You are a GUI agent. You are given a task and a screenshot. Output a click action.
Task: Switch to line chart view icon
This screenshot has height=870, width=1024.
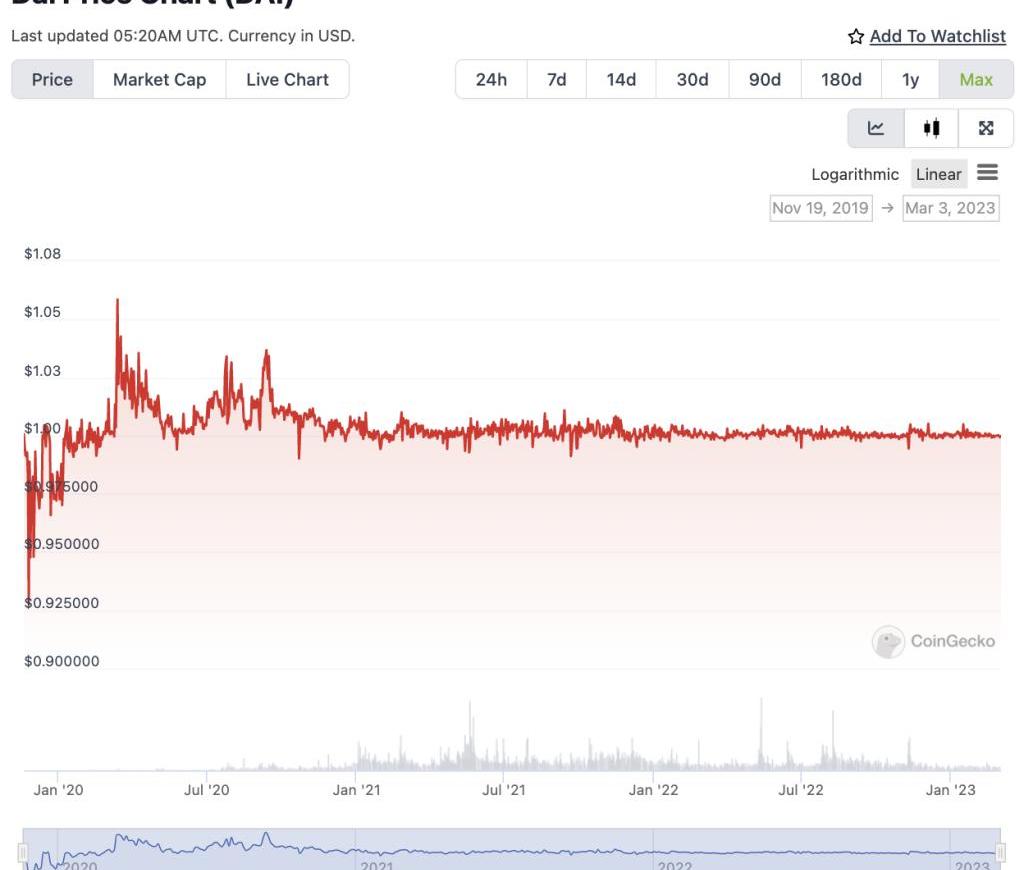[x=876, y=128]
